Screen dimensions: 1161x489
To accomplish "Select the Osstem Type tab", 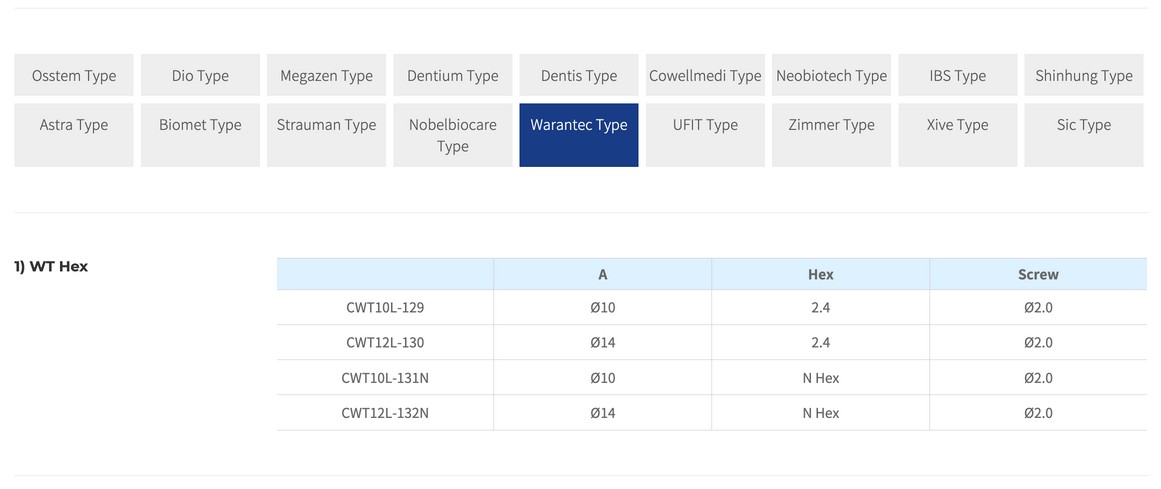I will 74,75.
